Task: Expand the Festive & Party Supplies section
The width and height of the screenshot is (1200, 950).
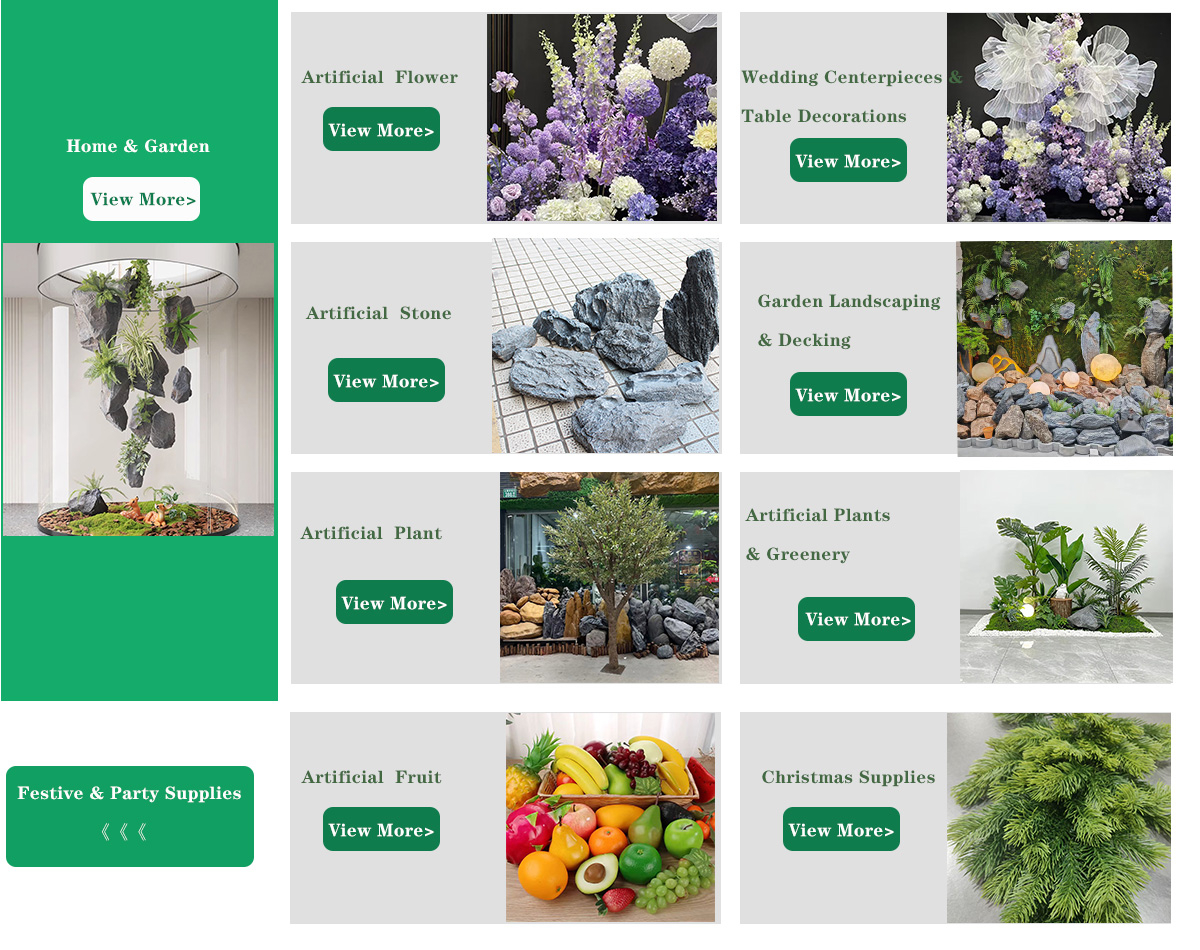Action: click(x=130, y=816)
